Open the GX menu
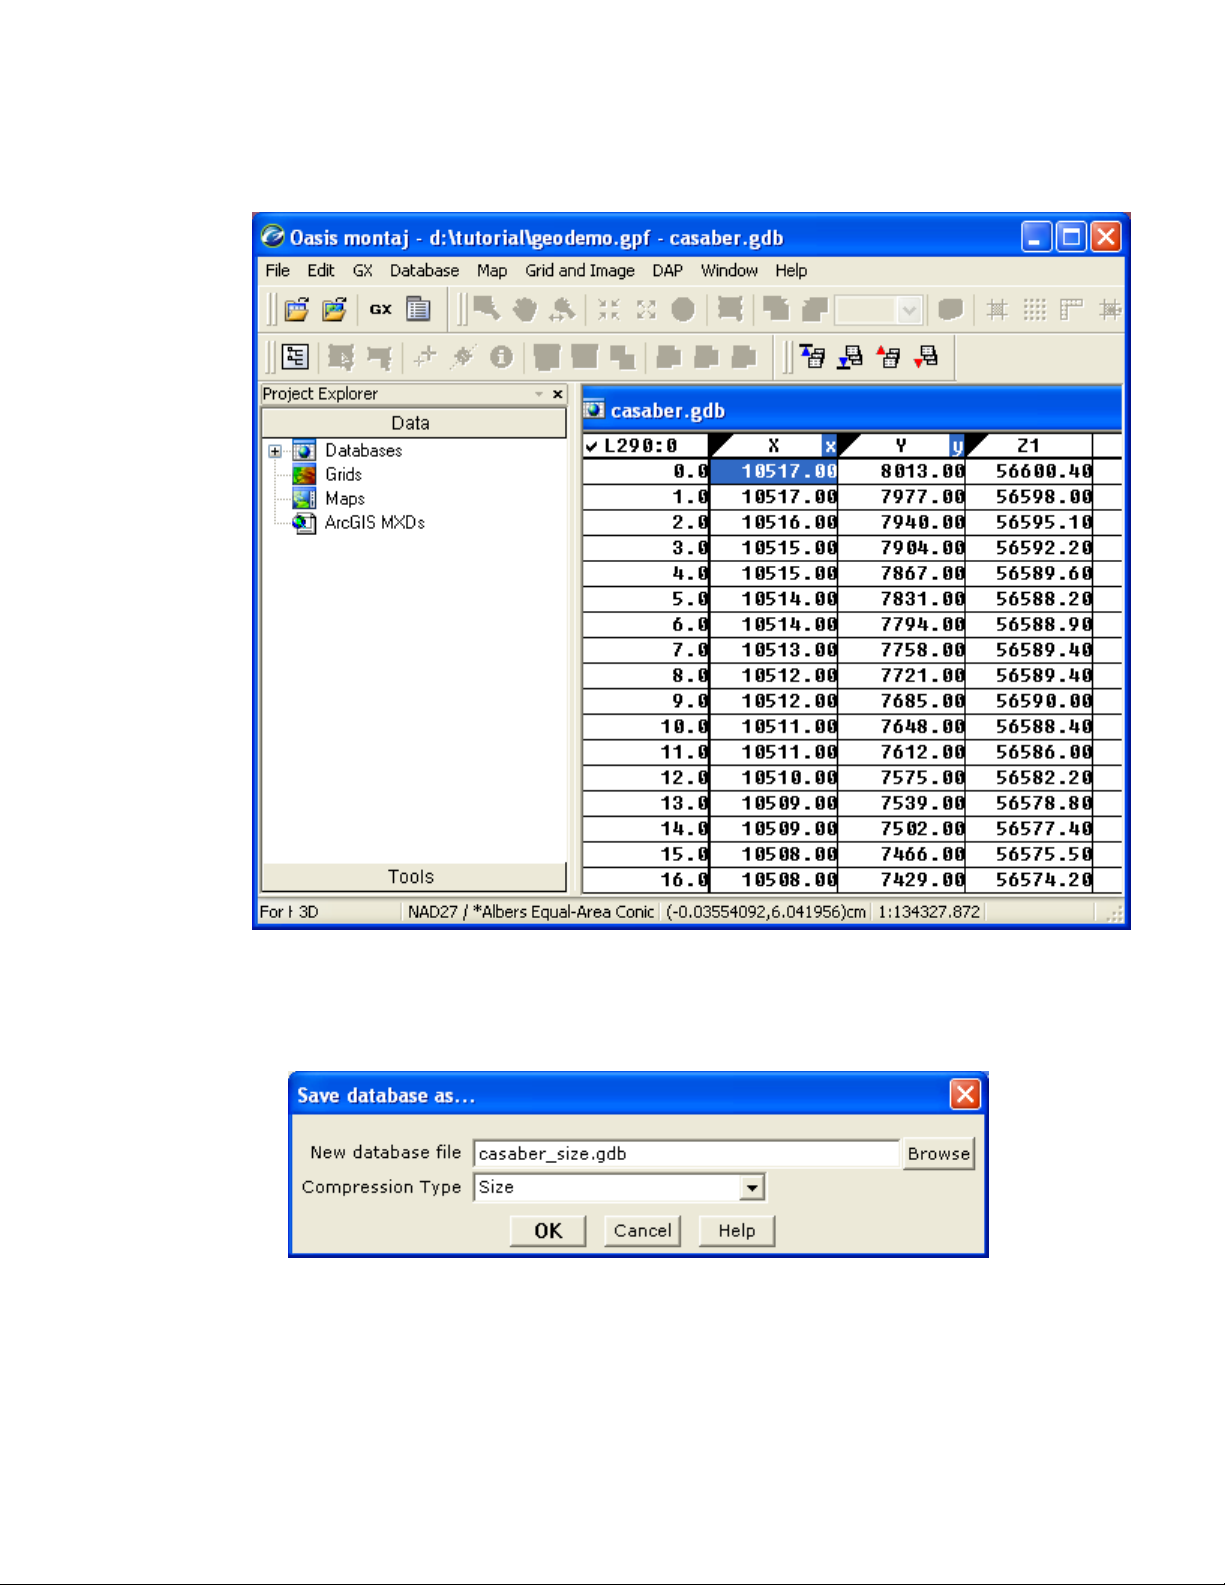1225x1585 pixels. click(x=362, y=270)
